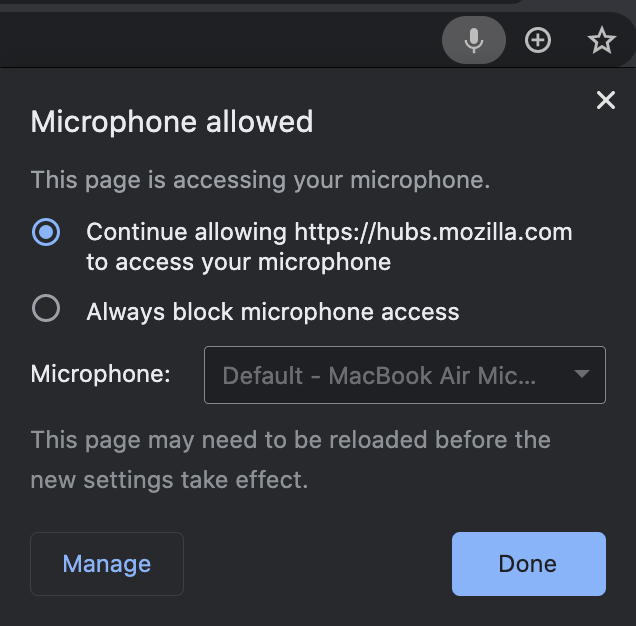Image resolution: width=636 pixels, height=626 pixels.
Task: Select the Continue allowing radio button
Action: 46,232
